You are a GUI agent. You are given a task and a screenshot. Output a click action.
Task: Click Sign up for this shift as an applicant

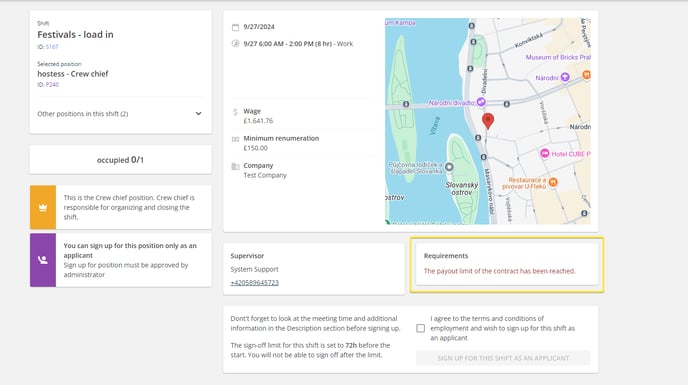(x=503, y=358)
